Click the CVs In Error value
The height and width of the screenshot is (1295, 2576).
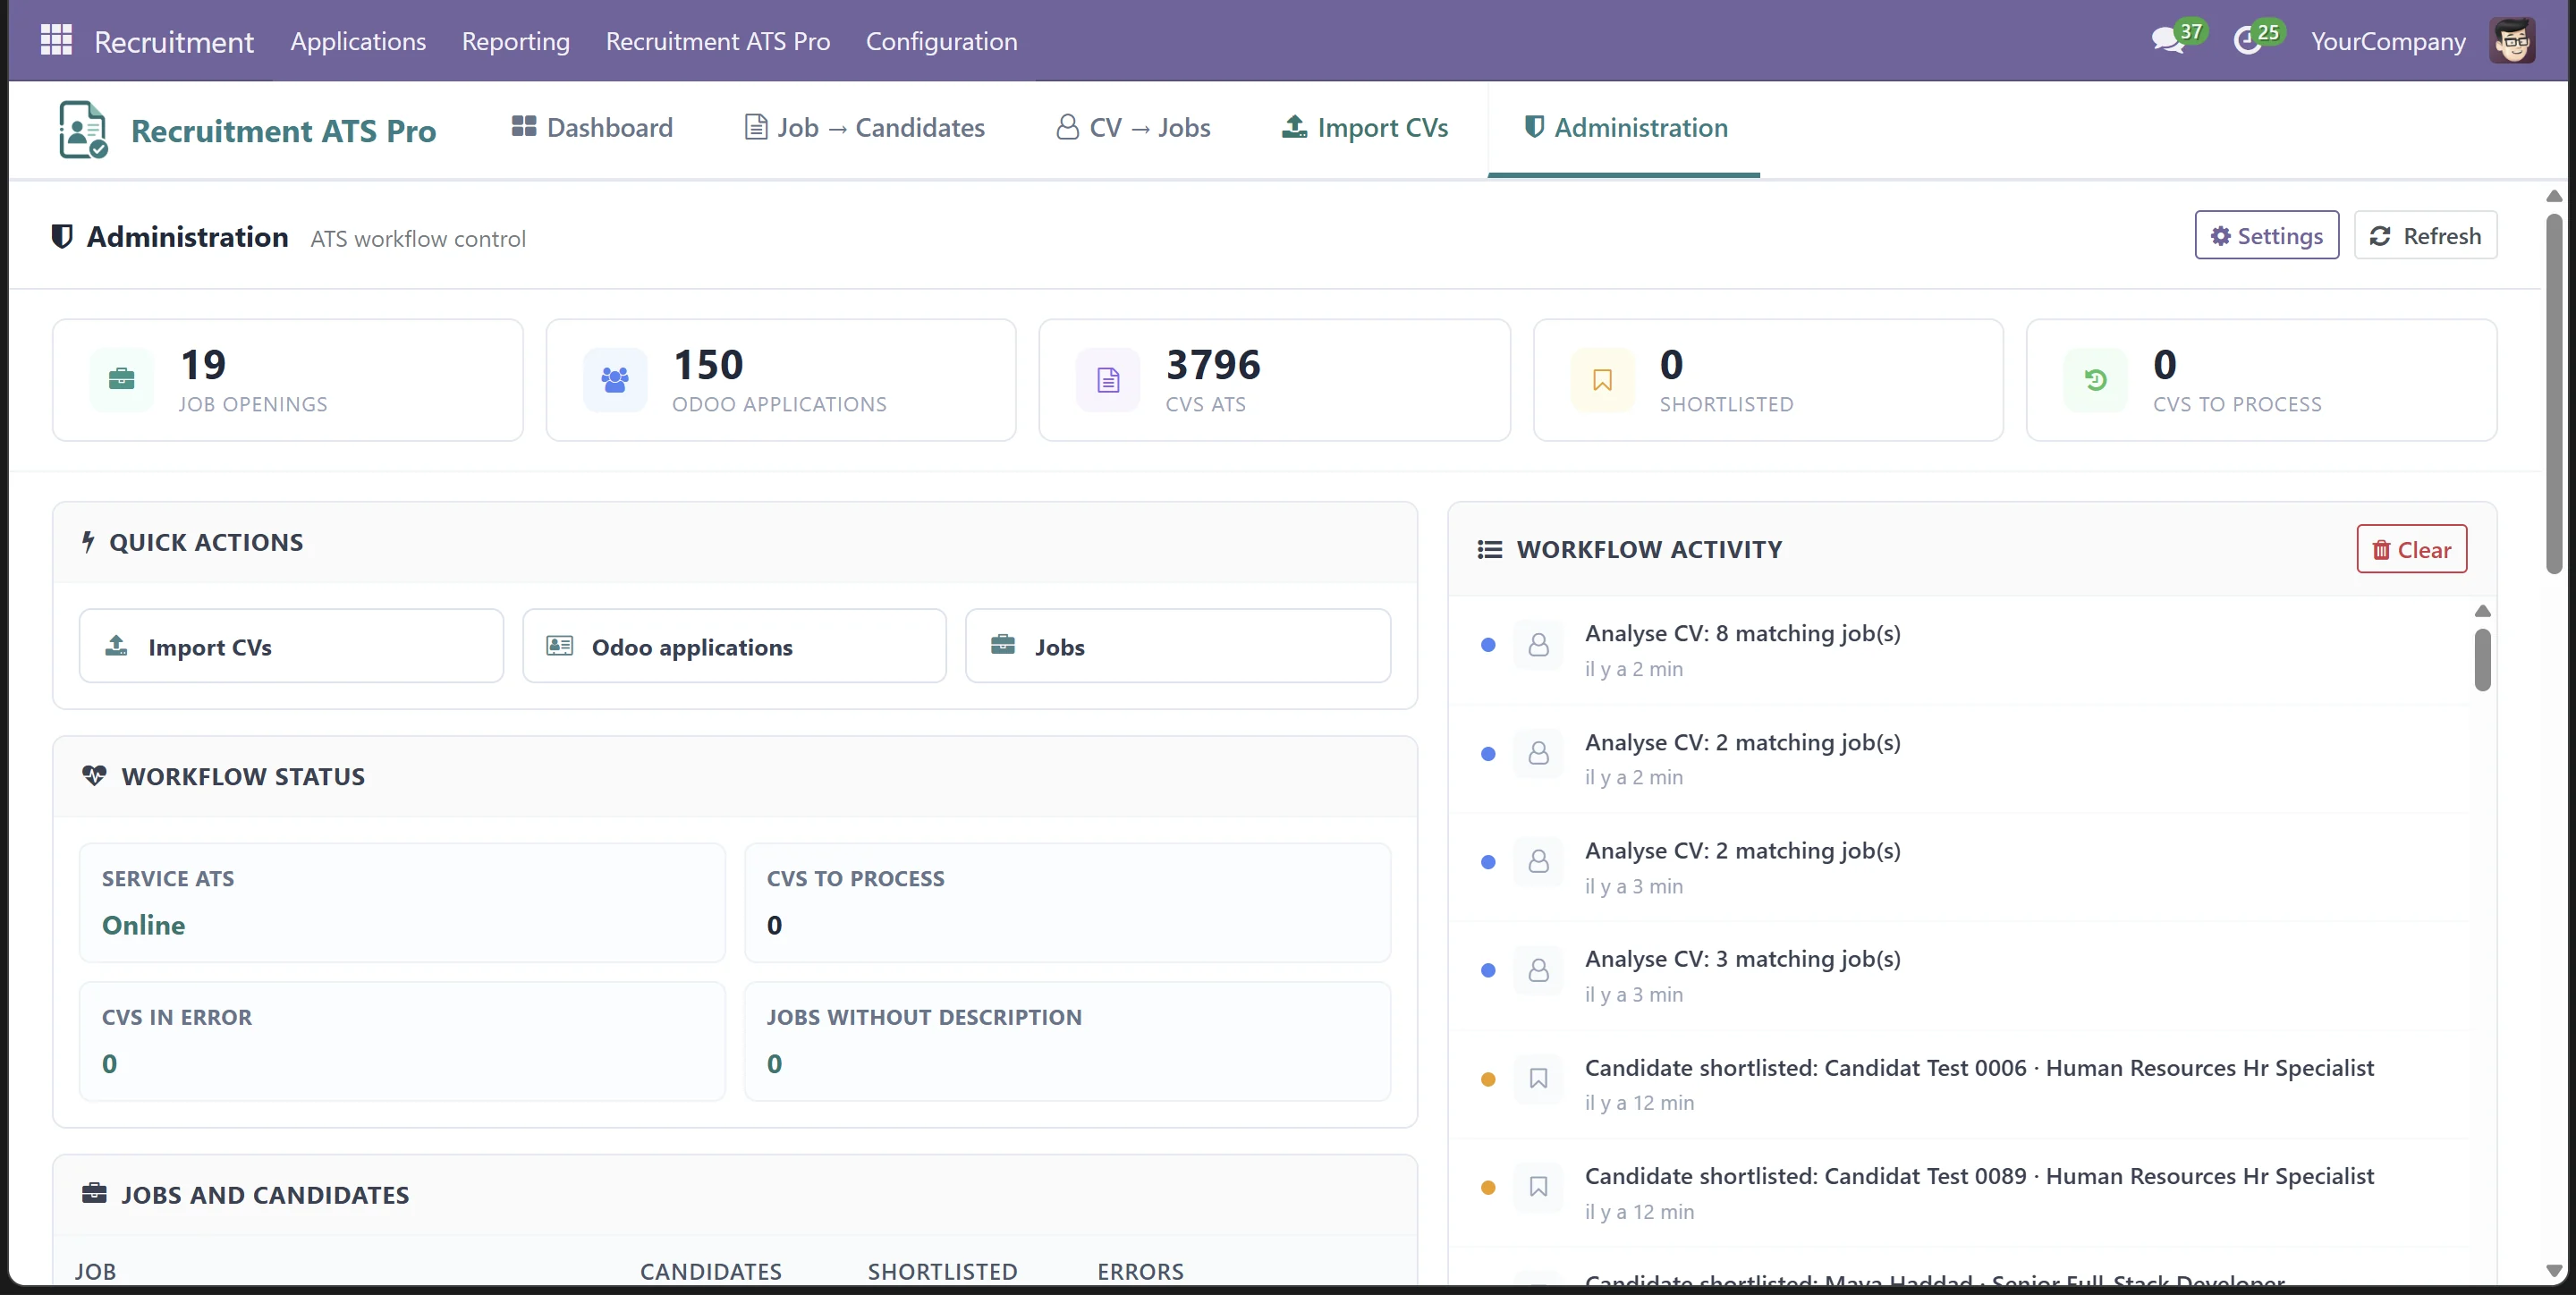point(110,1064)
